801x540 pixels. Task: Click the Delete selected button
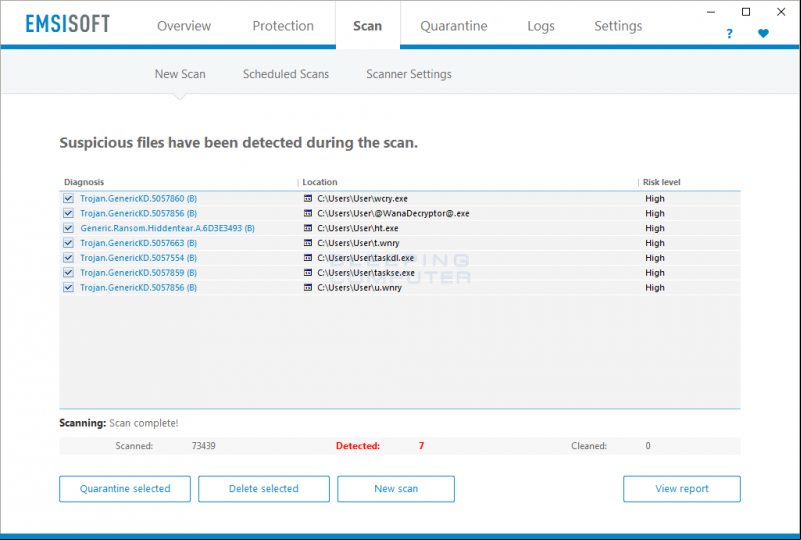(264, 489)
